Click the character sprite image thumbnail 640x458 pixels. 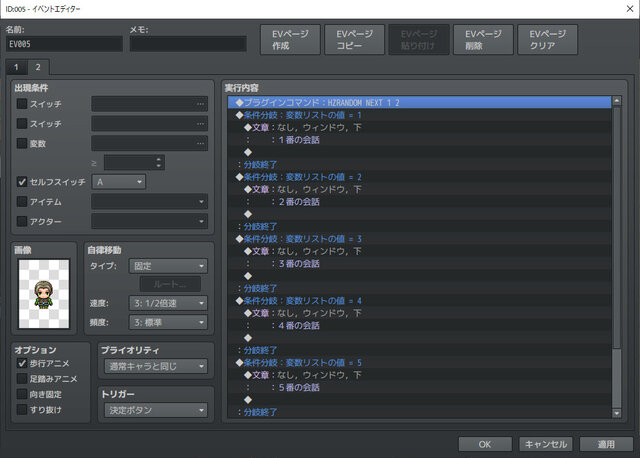(x=44, y=294)
